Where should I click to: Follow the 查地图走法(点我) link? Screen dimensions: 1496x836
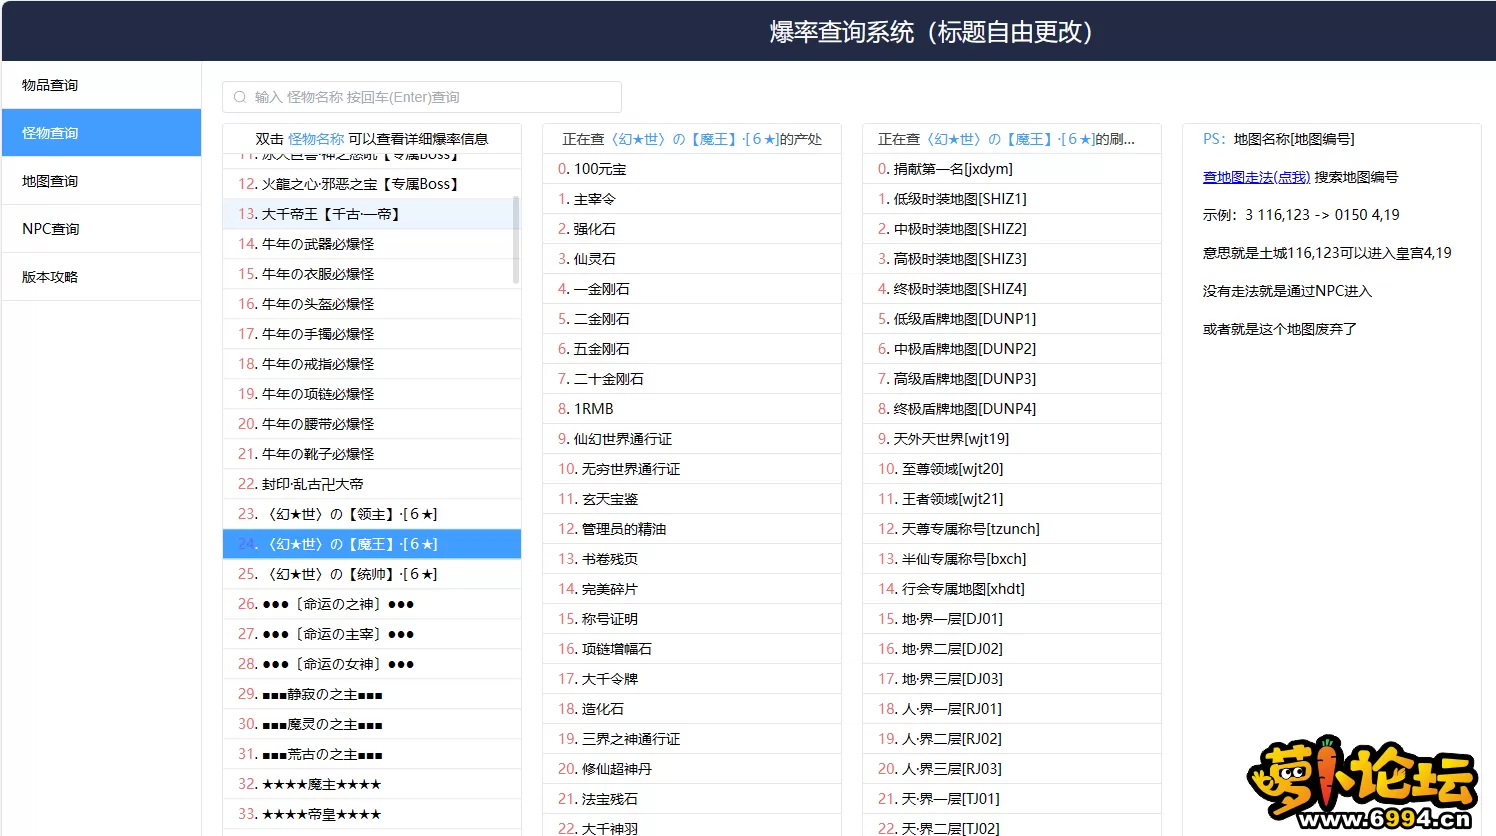(1256, 177)
